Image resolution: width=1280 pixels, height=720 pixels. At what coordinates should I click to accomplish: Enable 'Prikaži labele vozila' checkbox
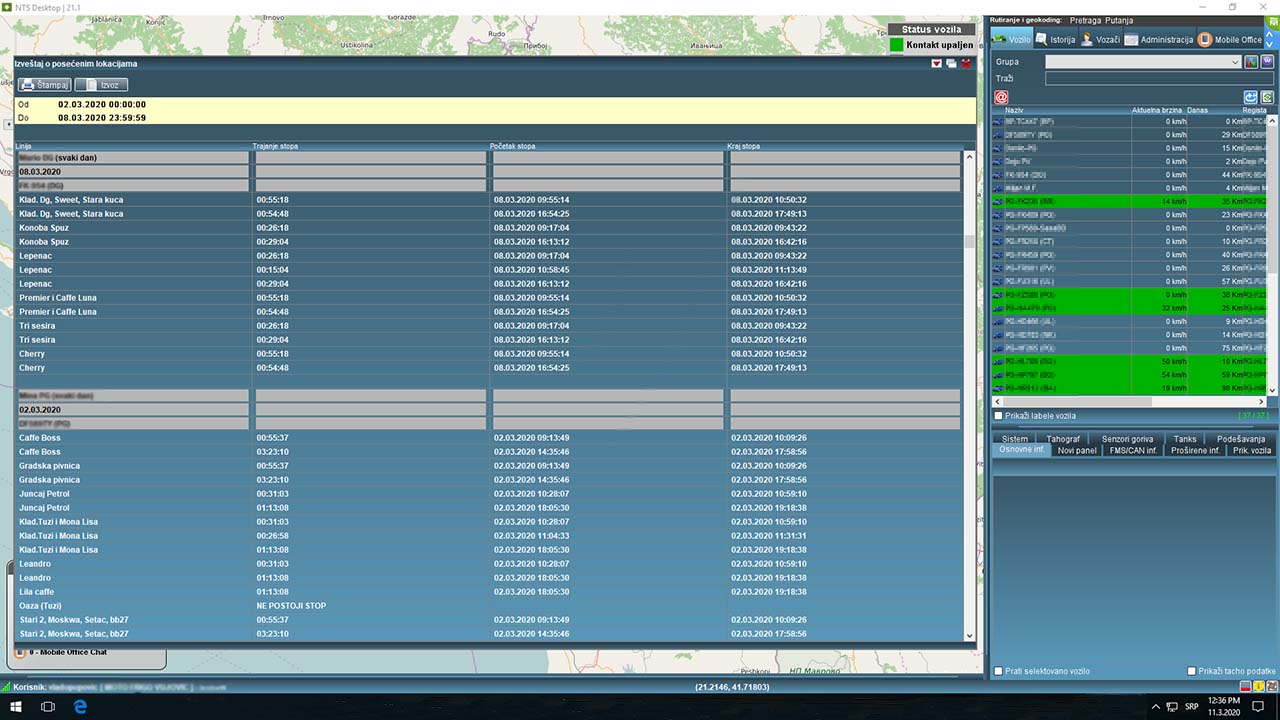click(x=998, y=416)
